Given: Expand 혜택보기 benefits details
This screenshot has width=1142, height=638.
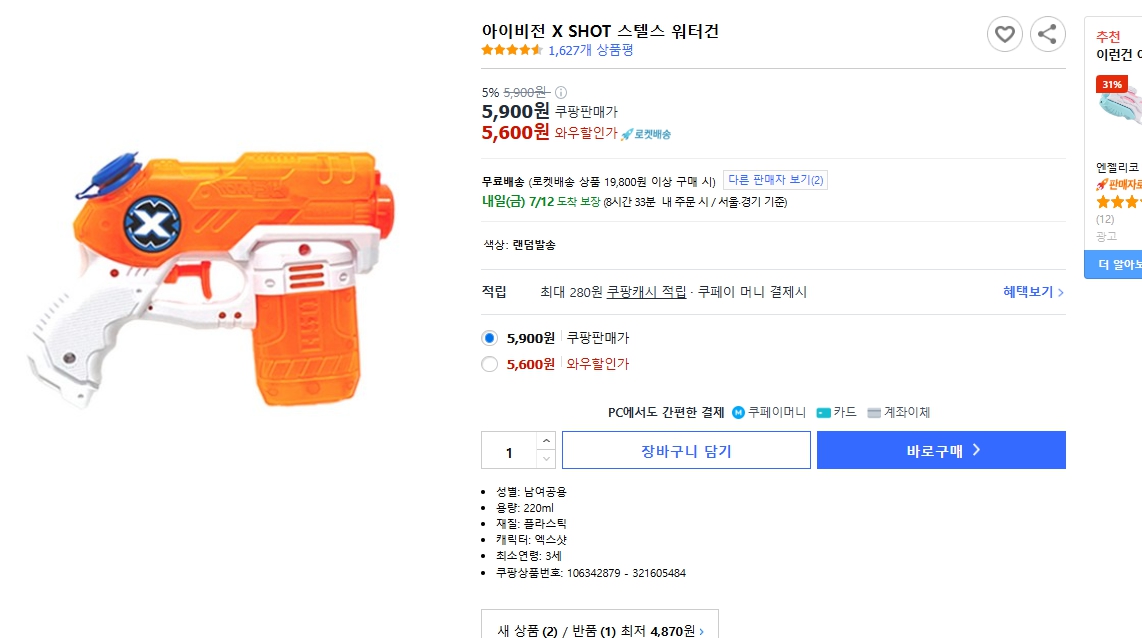Looking at the screenshot, I should 1033,292.
